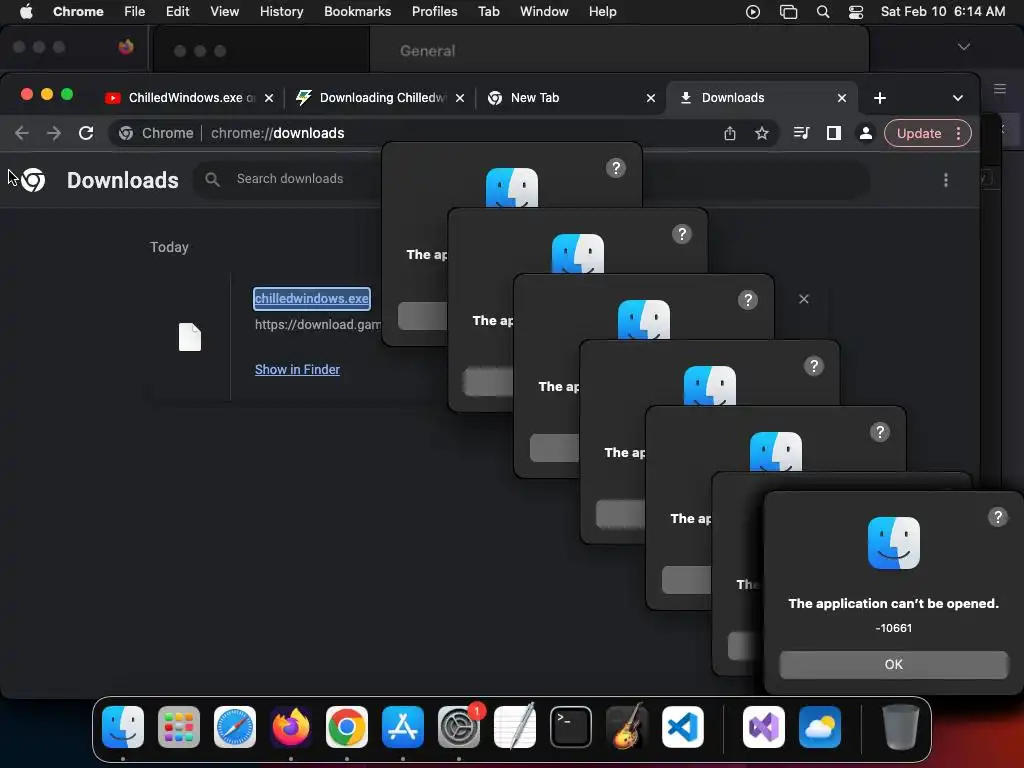This screenshot has height=768, width=1024.
Task: Reload the Chrome downloads page
Action: [x=86, y=133]
